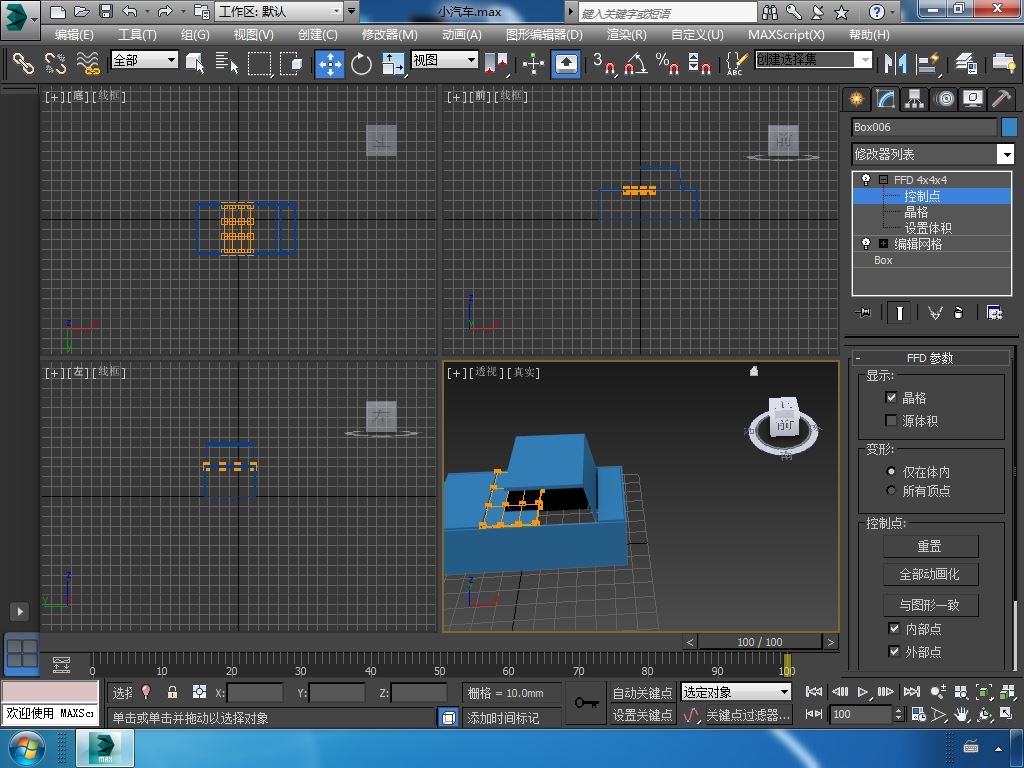Image resolution: width=1024 pixels, height=768 pixels.
Task: Click the Undo arrow
Action: pos(129,11)
